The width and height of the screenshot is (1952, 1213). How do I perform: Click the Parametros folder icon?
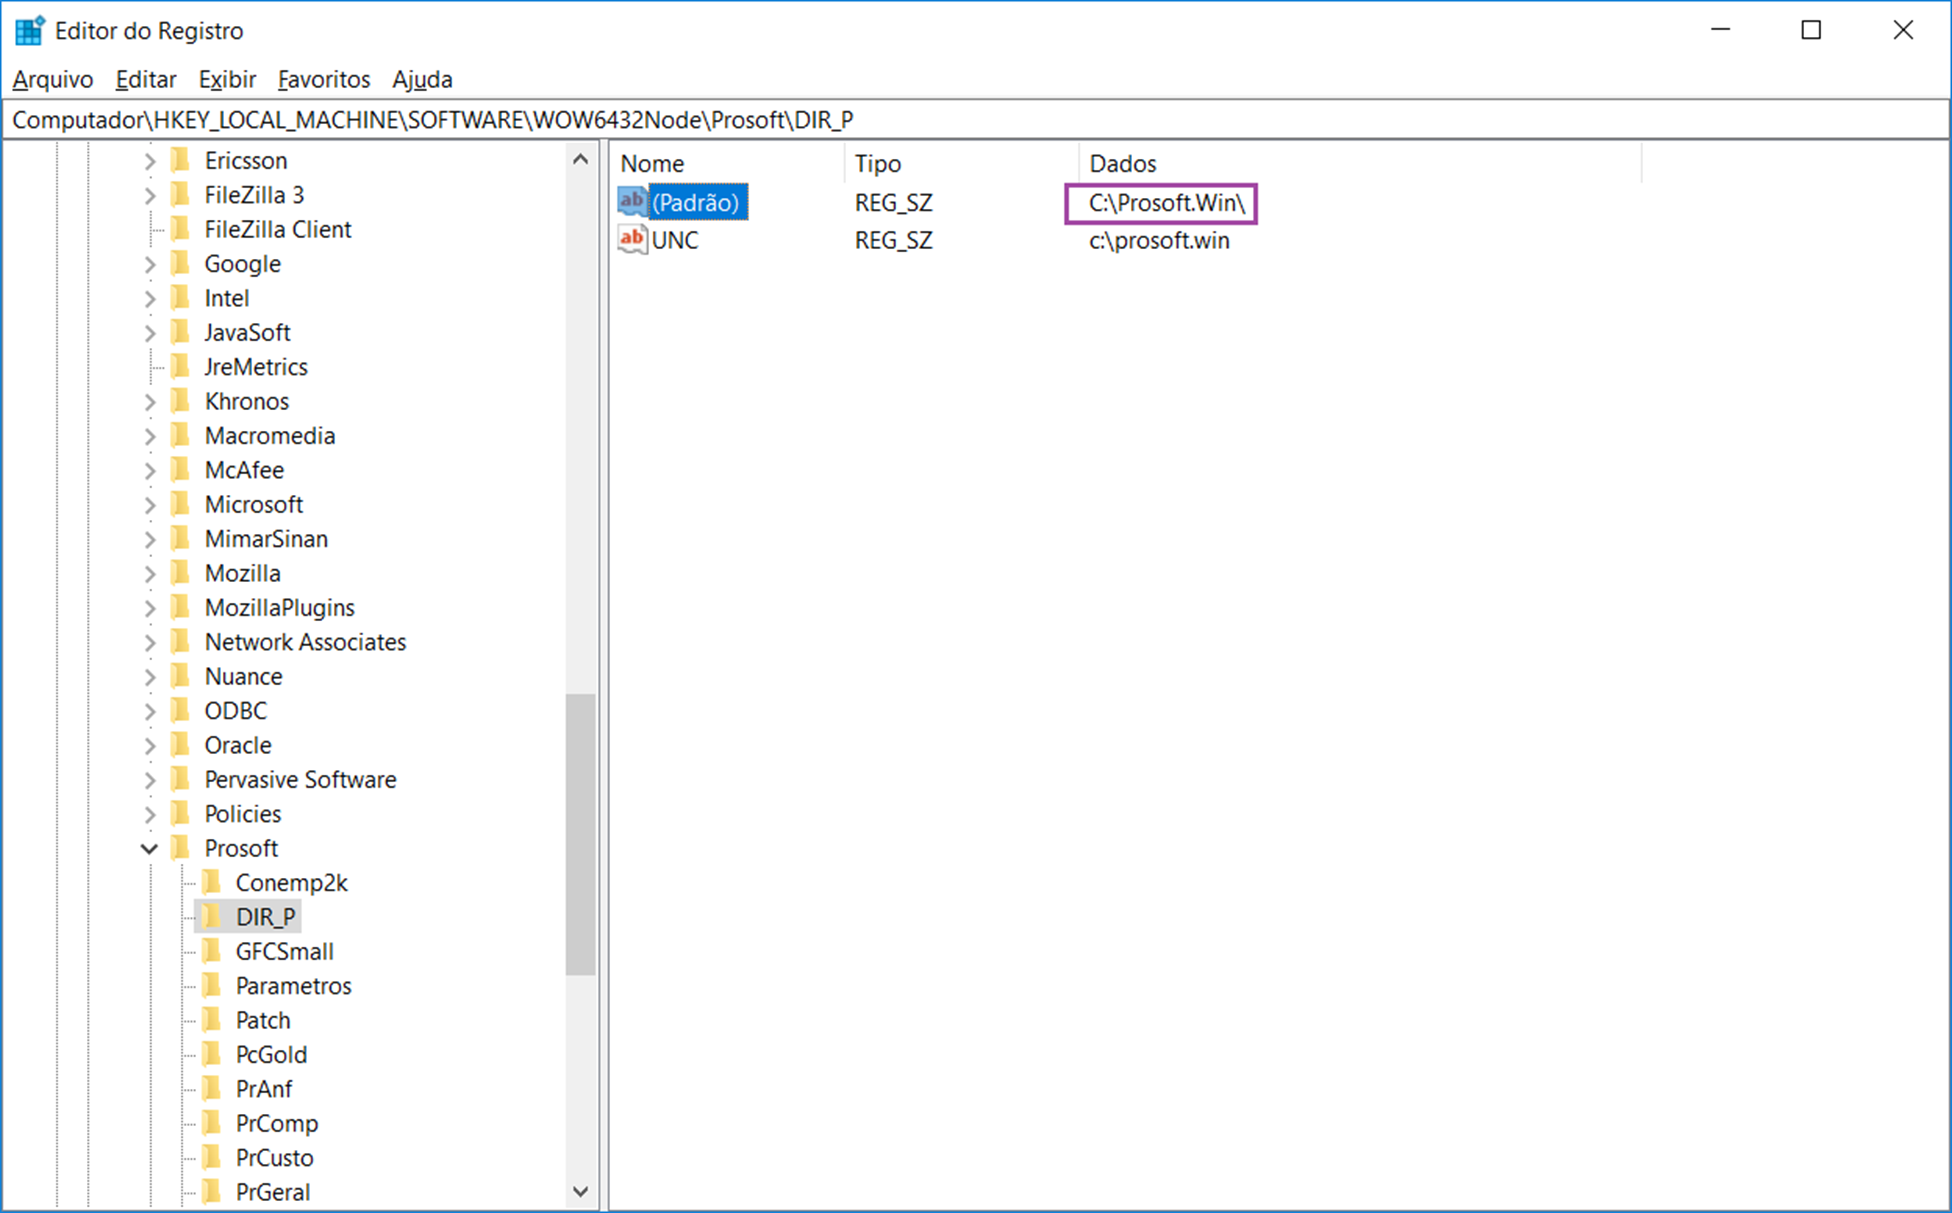point(212,986)
